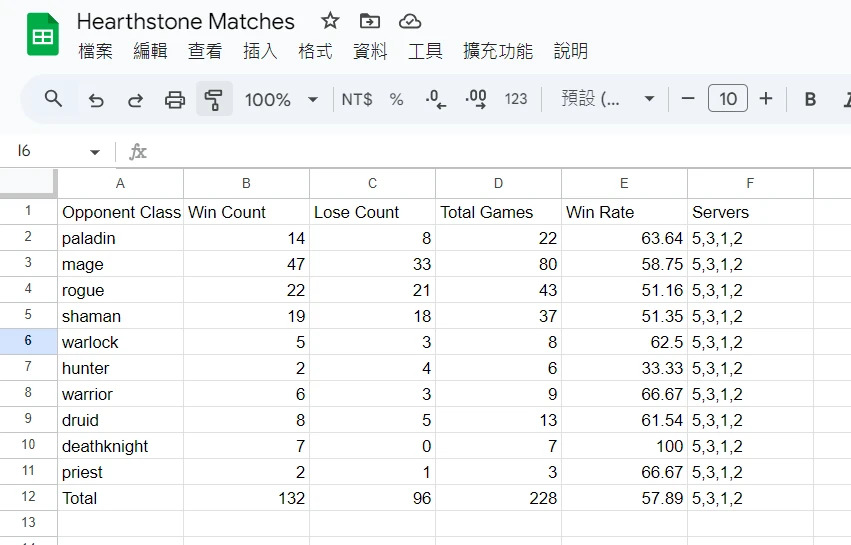Open the 說明 menu

[570, 51]
